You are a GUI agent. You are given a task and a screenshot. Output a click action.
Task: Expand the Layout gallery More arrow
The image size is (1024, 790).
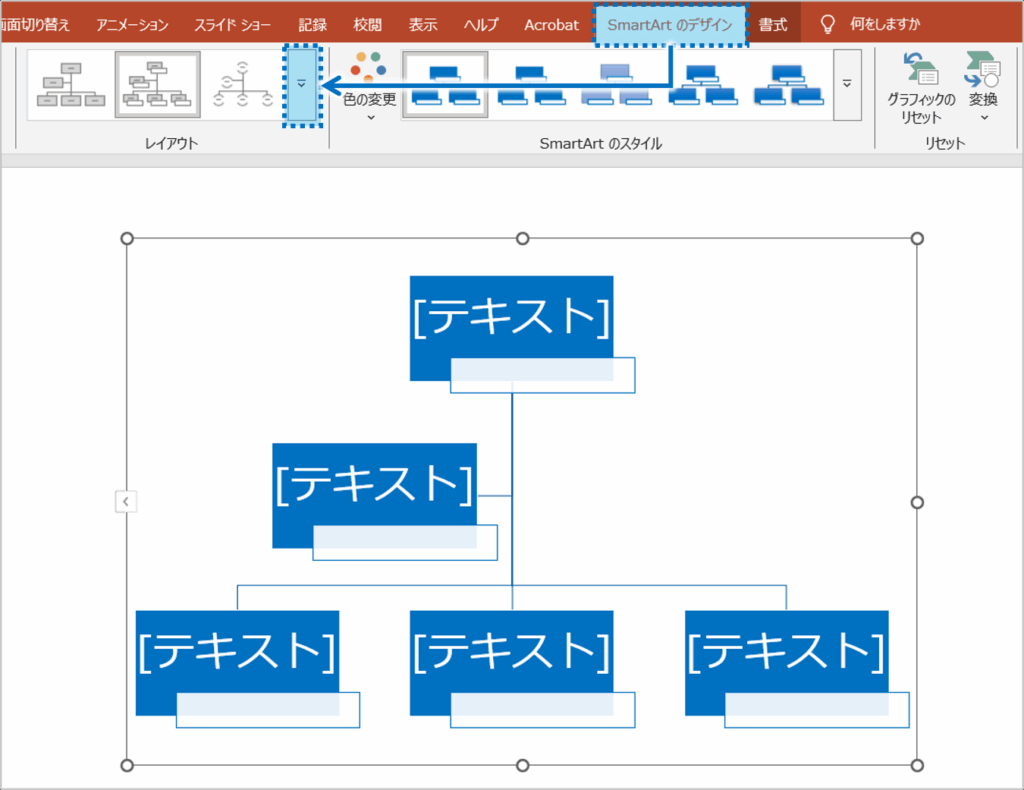[x=302, y=84]
